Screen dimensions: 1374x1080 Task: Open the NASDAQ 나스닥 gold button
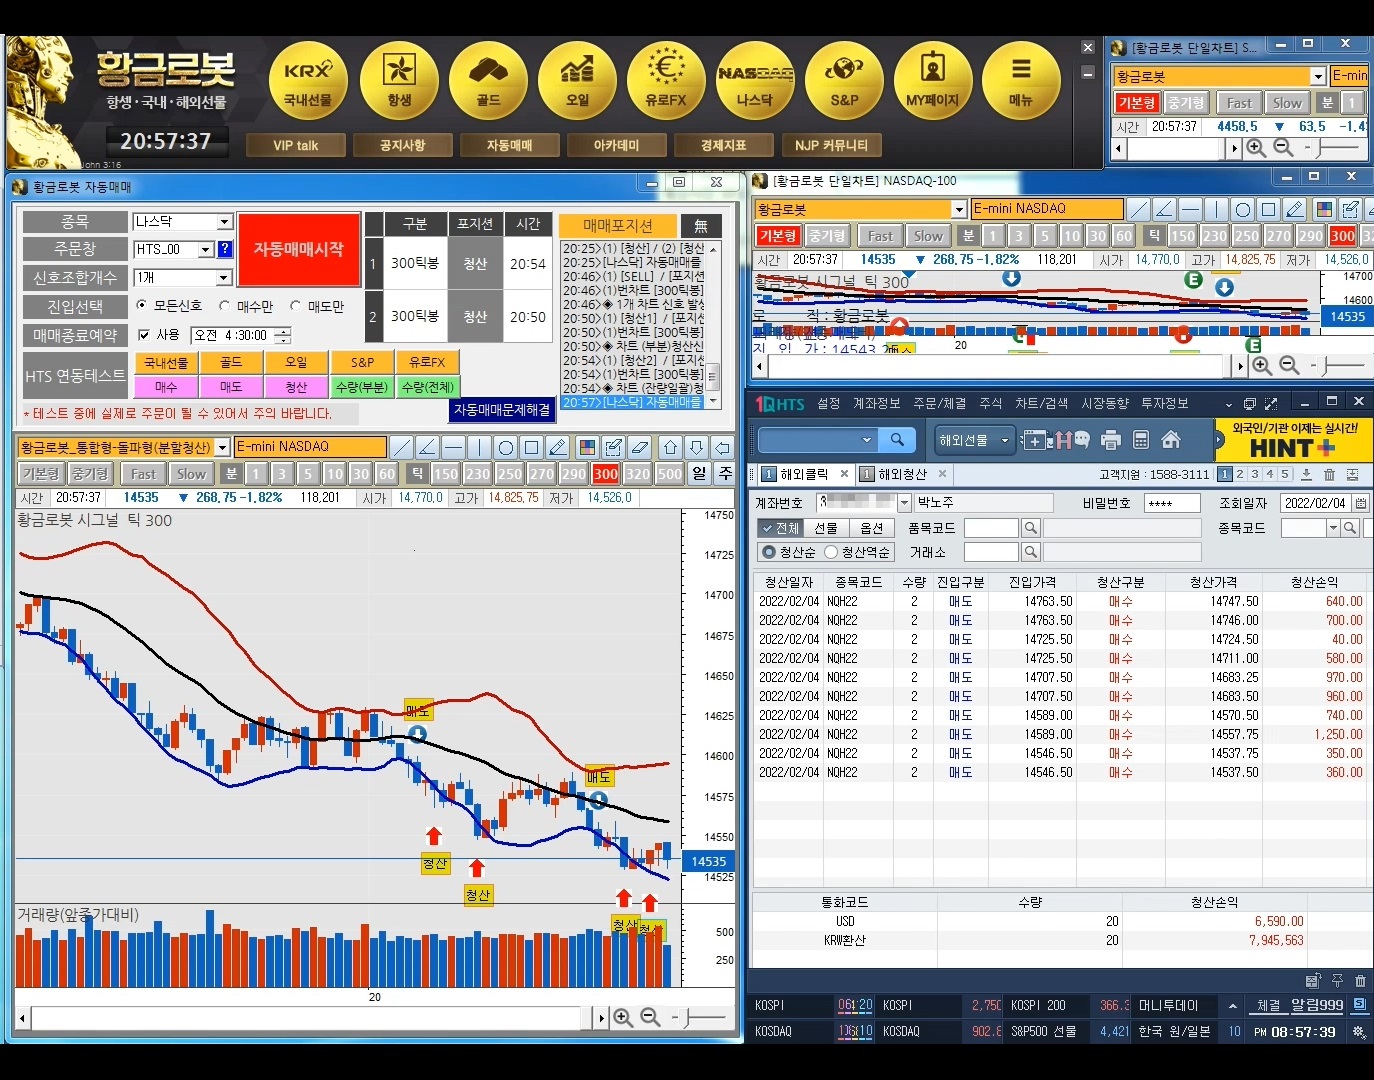[755, 81]
